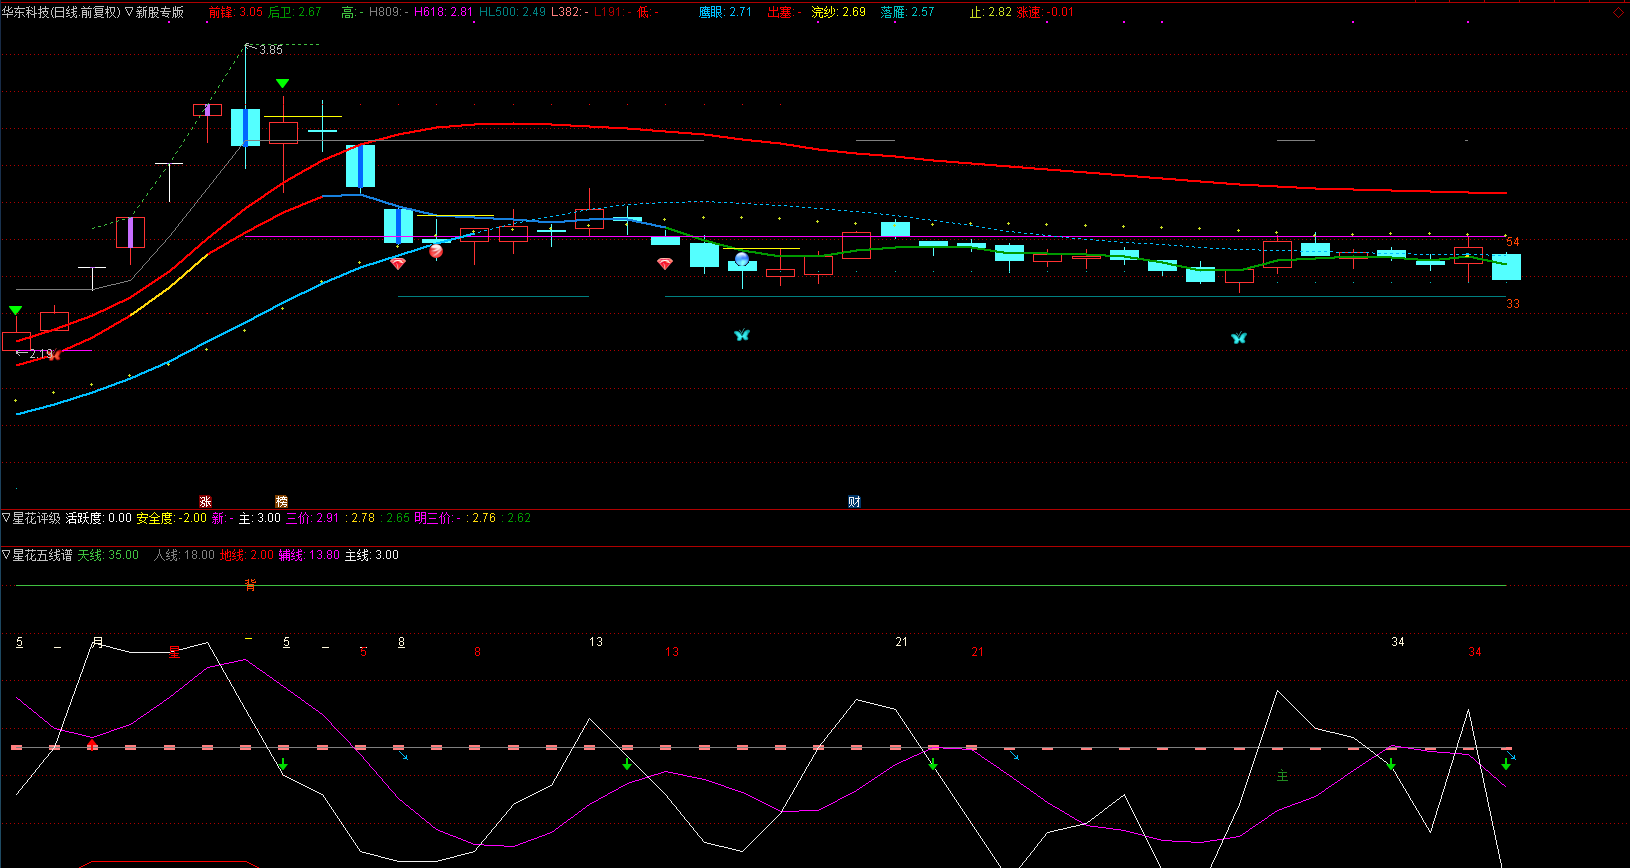Click the first green down-arrow in 星花五线谱
The width and height of the screenshot is (1630, 868).
283,764
